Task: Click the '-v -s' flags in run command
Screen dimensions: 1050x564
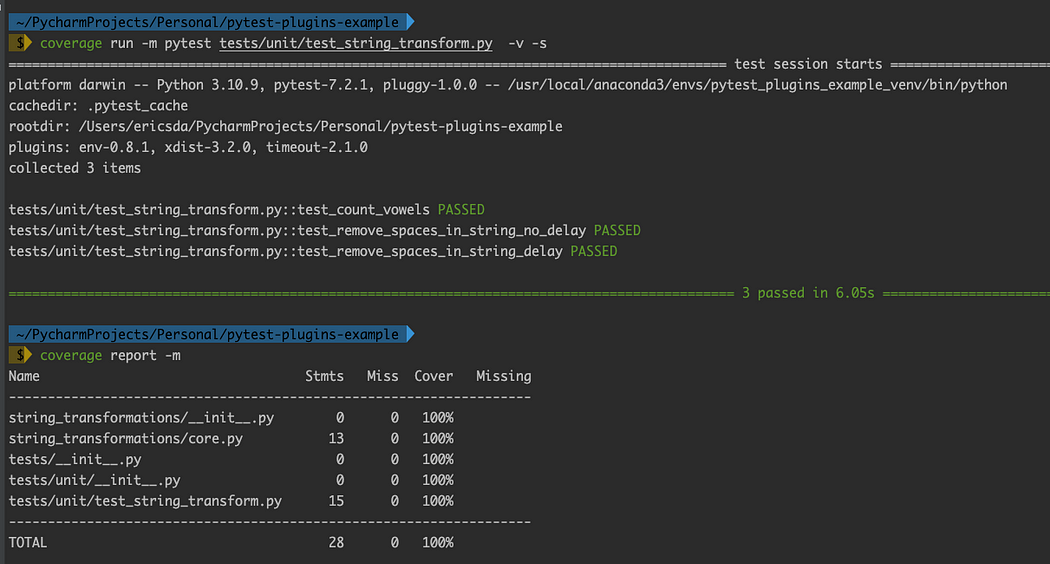Action: click(x=528, y=44)
